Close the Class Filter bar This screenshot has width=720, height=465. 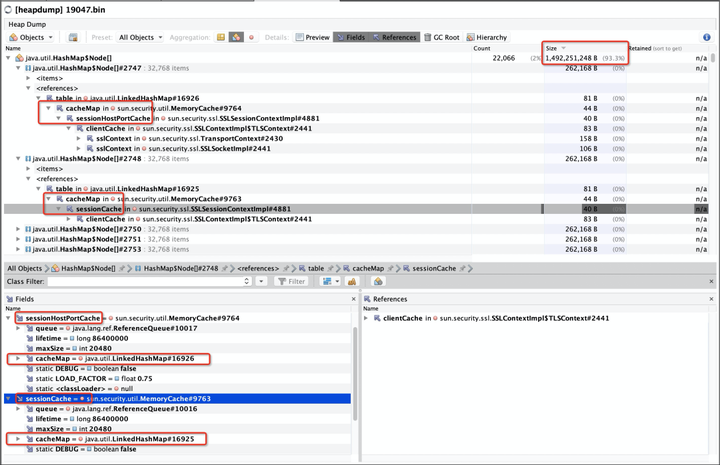711,281
